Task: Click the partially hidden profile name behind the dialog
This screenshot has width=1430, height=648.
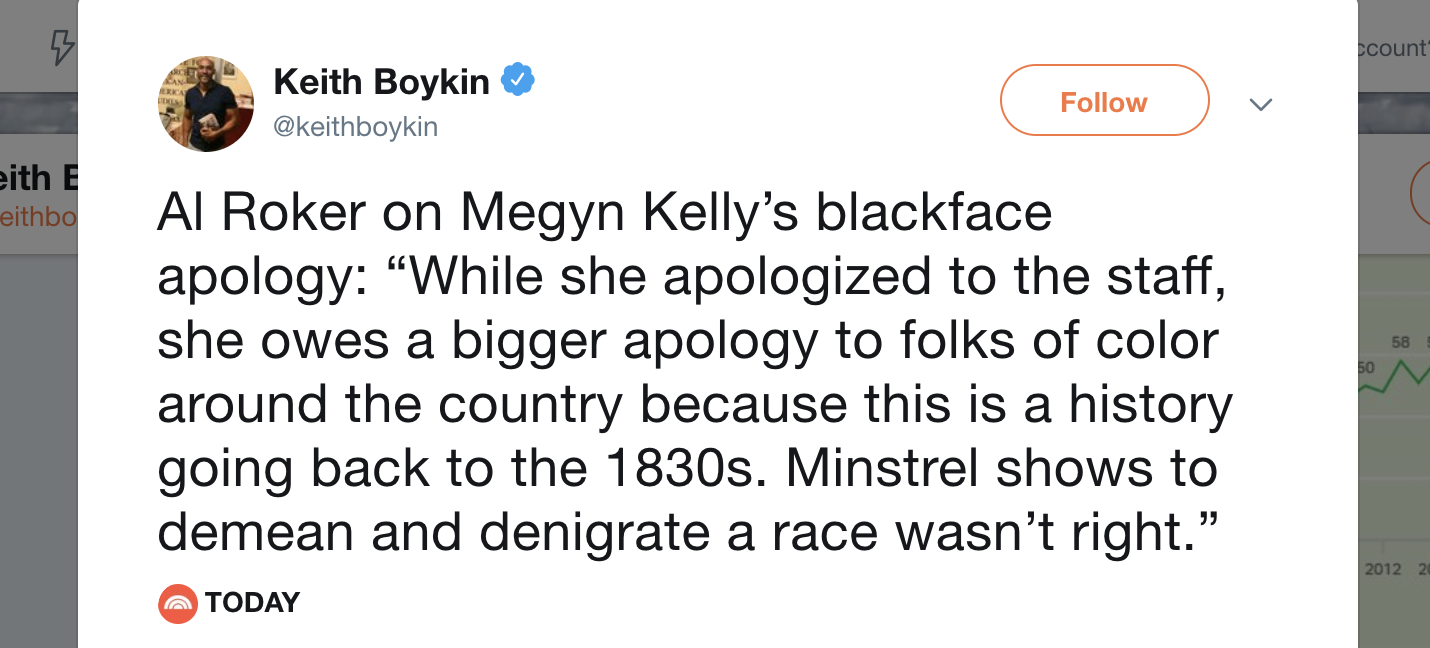Action: (x=39, y=178)
